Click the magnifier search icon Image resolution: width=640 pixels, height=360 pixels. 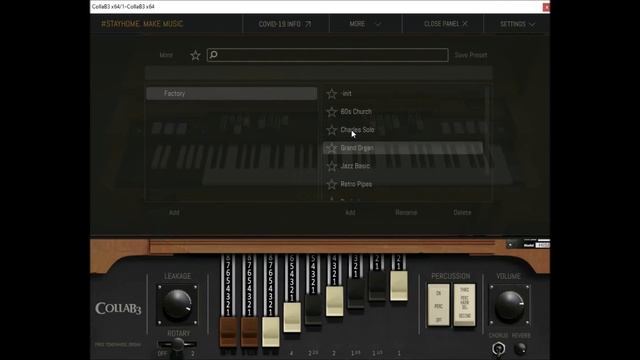(x=213, y=55)
